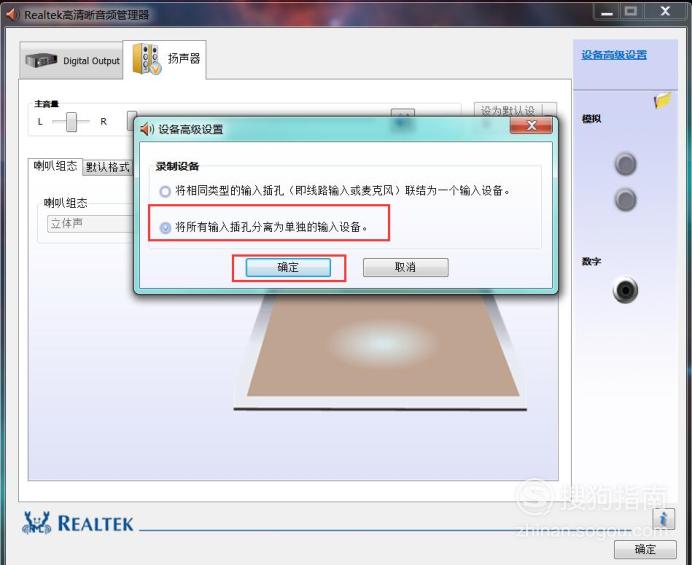Viewport: 692px width, 565px height.
Task: Close the 设备高级设置 dialog with its red X
Action: 531,125
